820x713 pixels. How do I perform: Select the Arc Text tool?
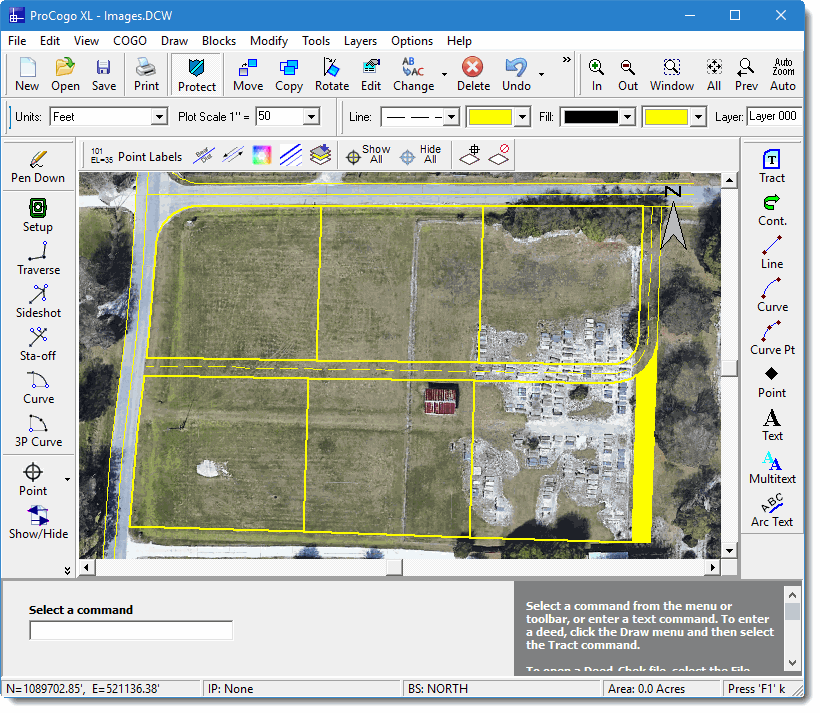[772, 510]
